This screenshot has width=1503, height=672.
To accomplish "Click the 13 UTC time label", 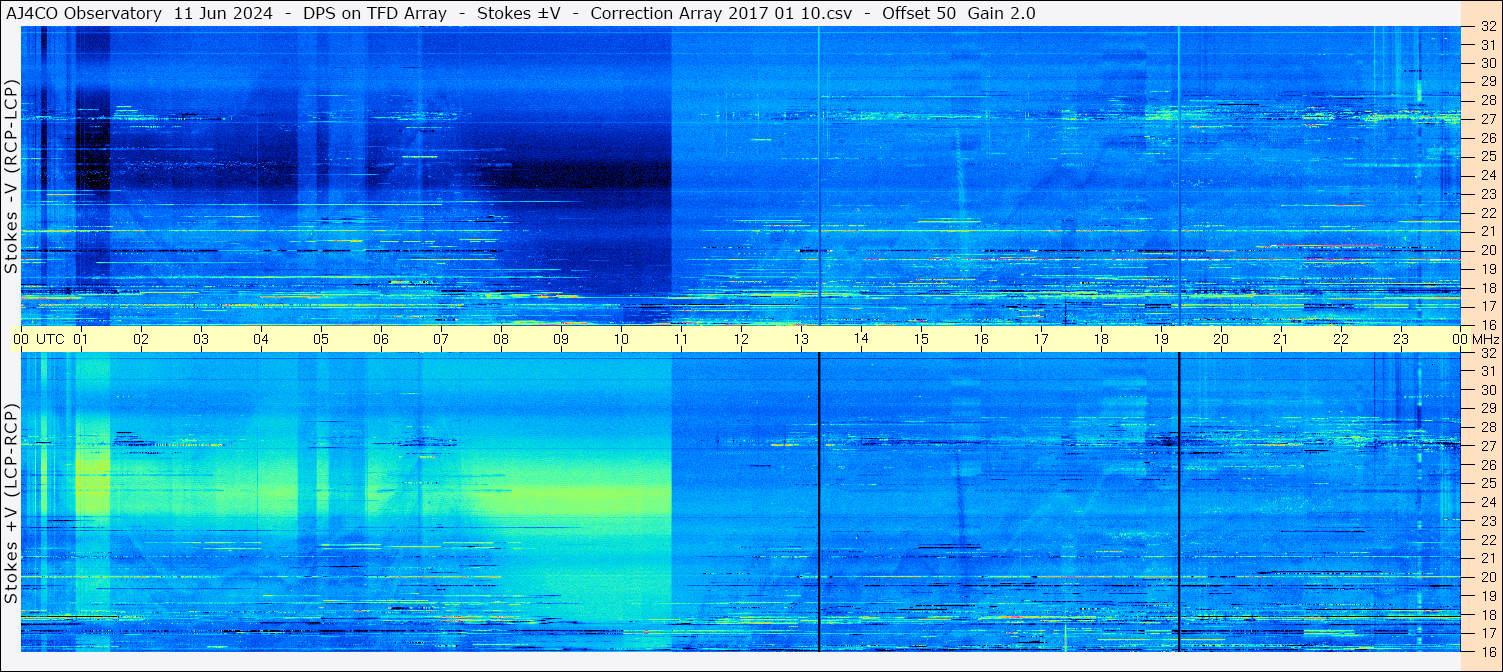I will point(801,339).
